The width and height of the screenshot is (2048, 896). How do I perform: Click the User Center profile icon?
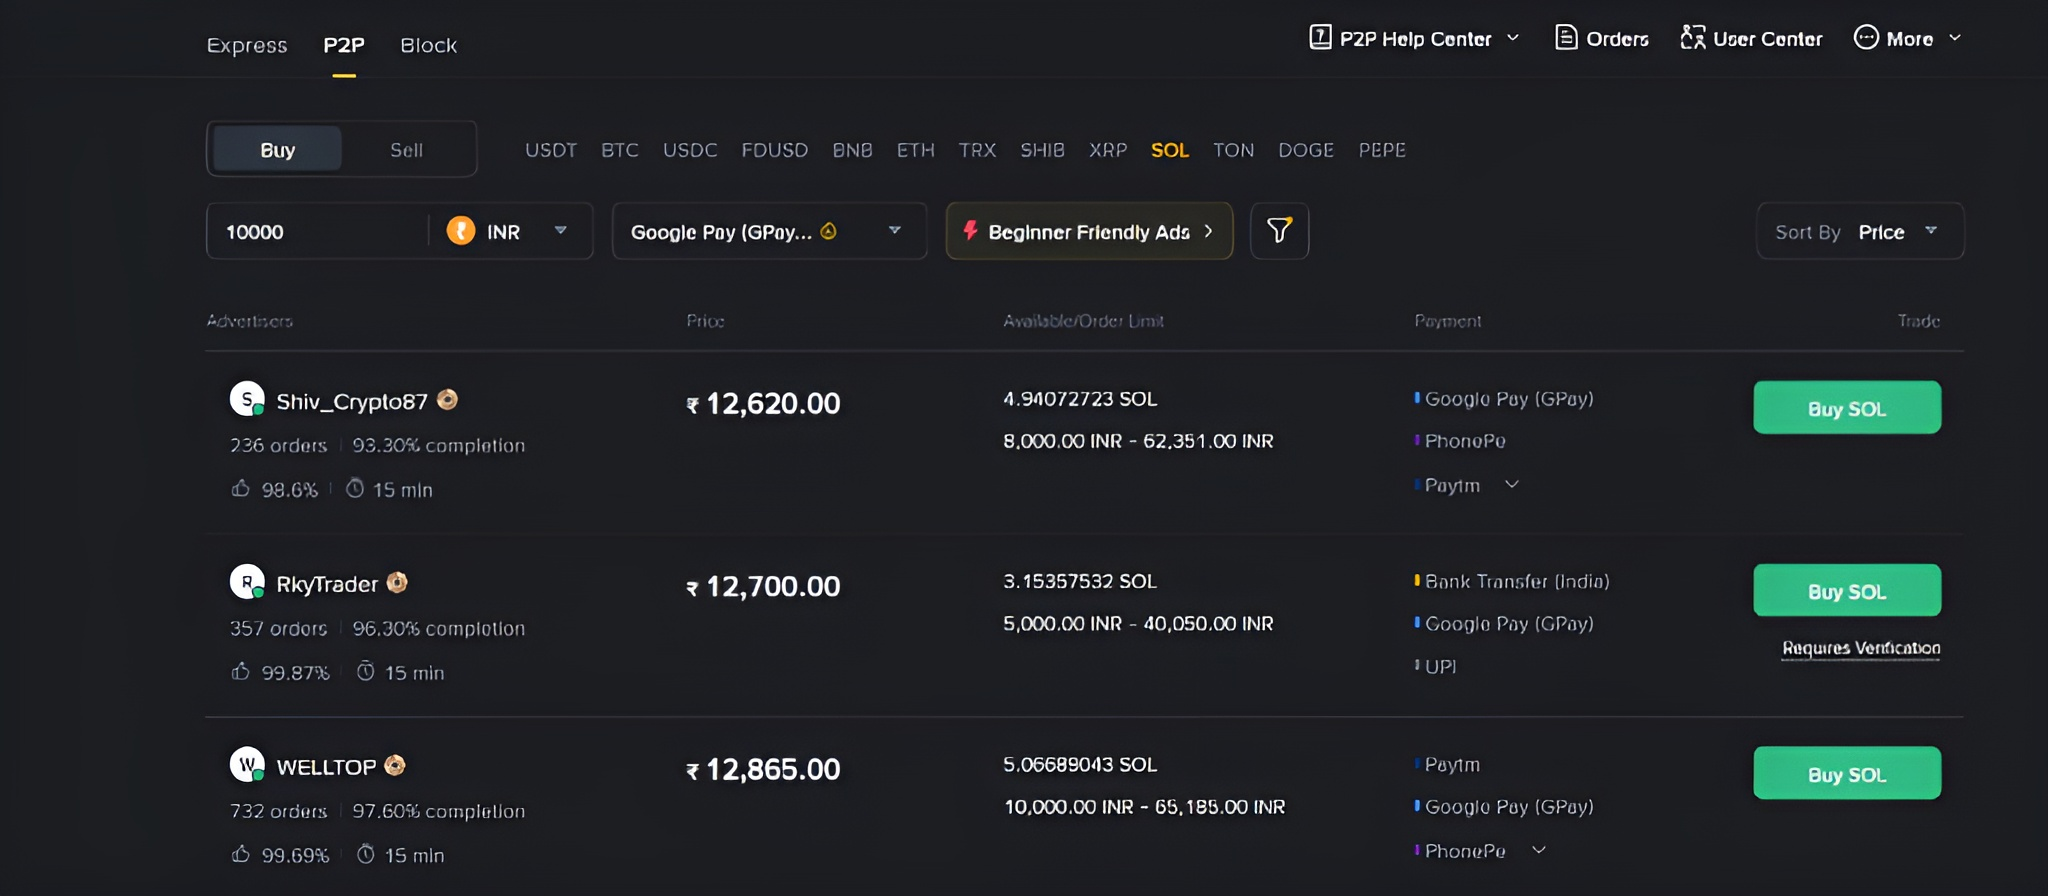click(1692, 38)
